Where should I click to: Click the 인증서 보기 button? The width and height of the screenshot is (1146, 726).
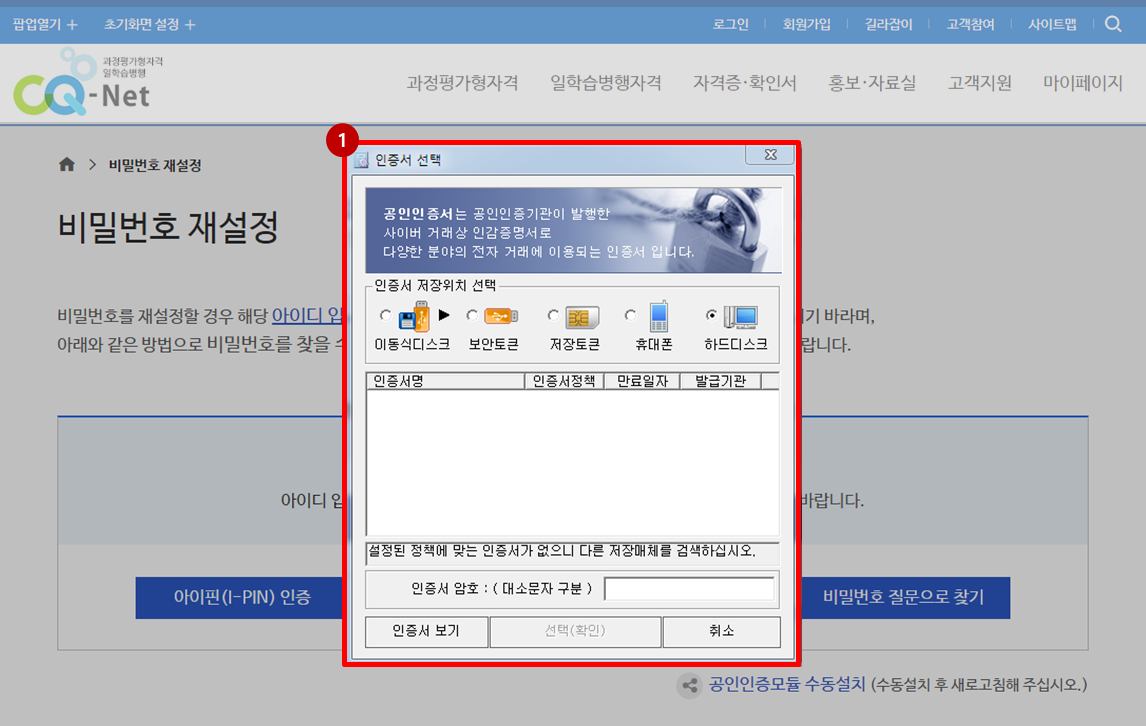pos(427,631)
